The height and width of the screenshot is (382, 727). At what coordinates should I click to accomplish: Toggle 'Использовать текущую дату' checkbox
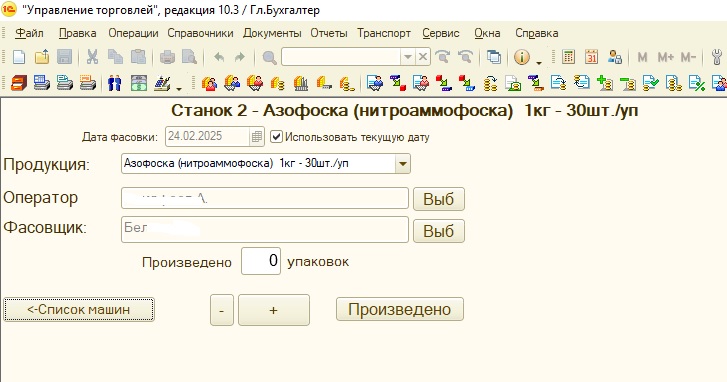click(x=276, y=137)
